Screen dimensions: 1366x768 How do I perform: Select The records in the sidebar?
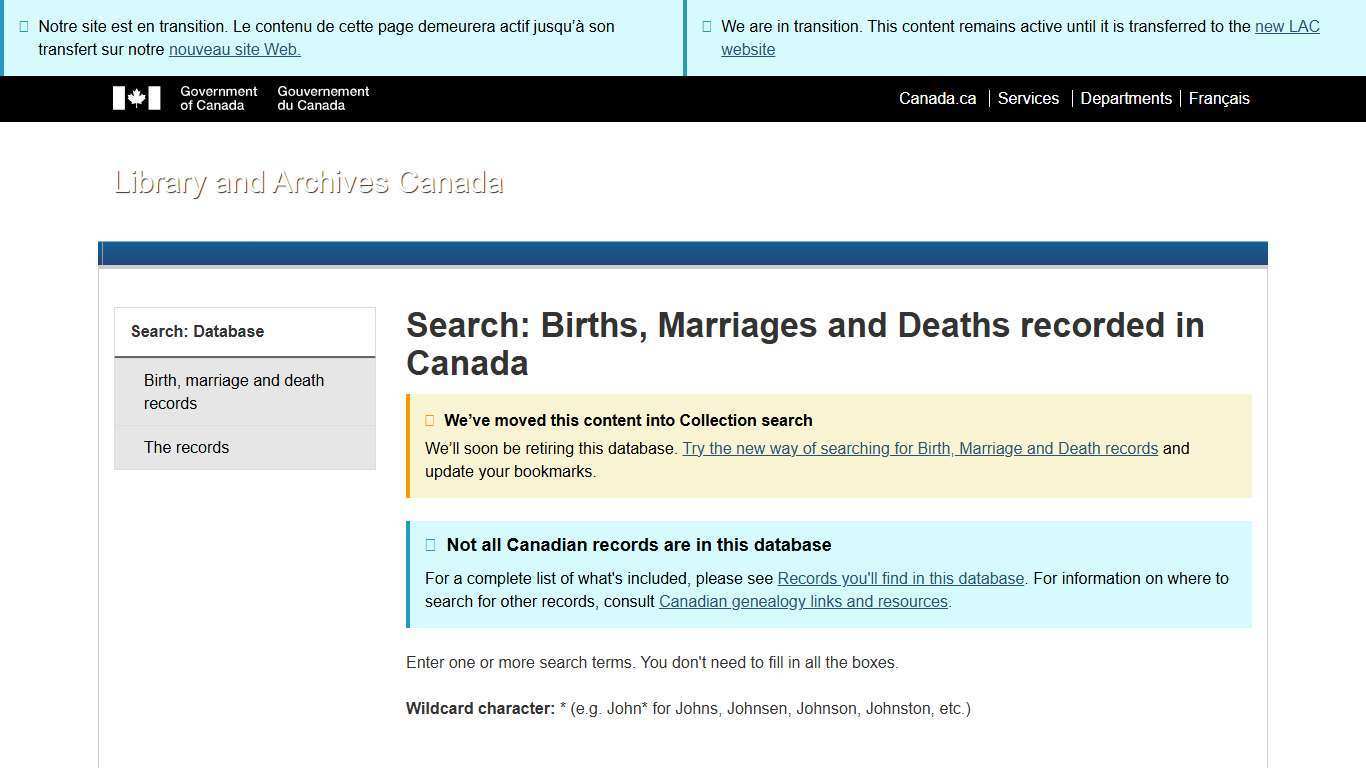[x=187, y=447]
